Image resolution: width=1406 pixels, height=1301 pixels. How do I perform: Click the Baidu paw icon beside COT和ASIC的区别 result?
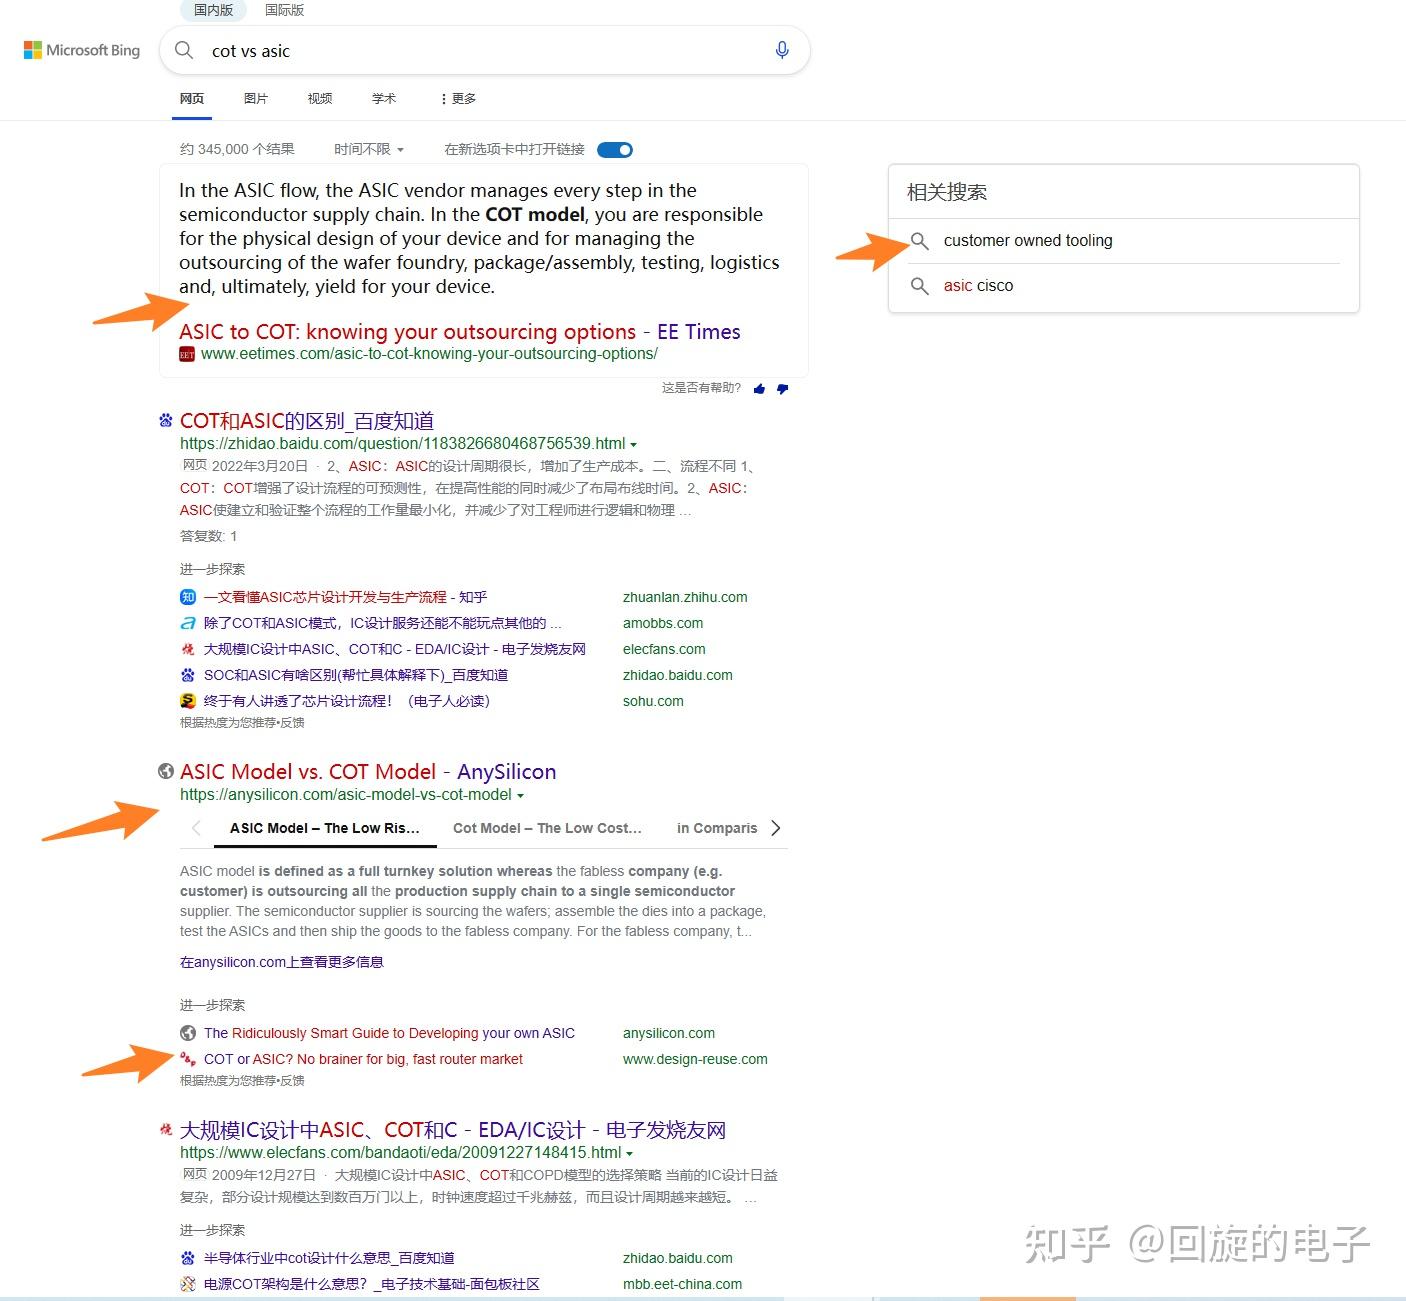pos(165,420)
